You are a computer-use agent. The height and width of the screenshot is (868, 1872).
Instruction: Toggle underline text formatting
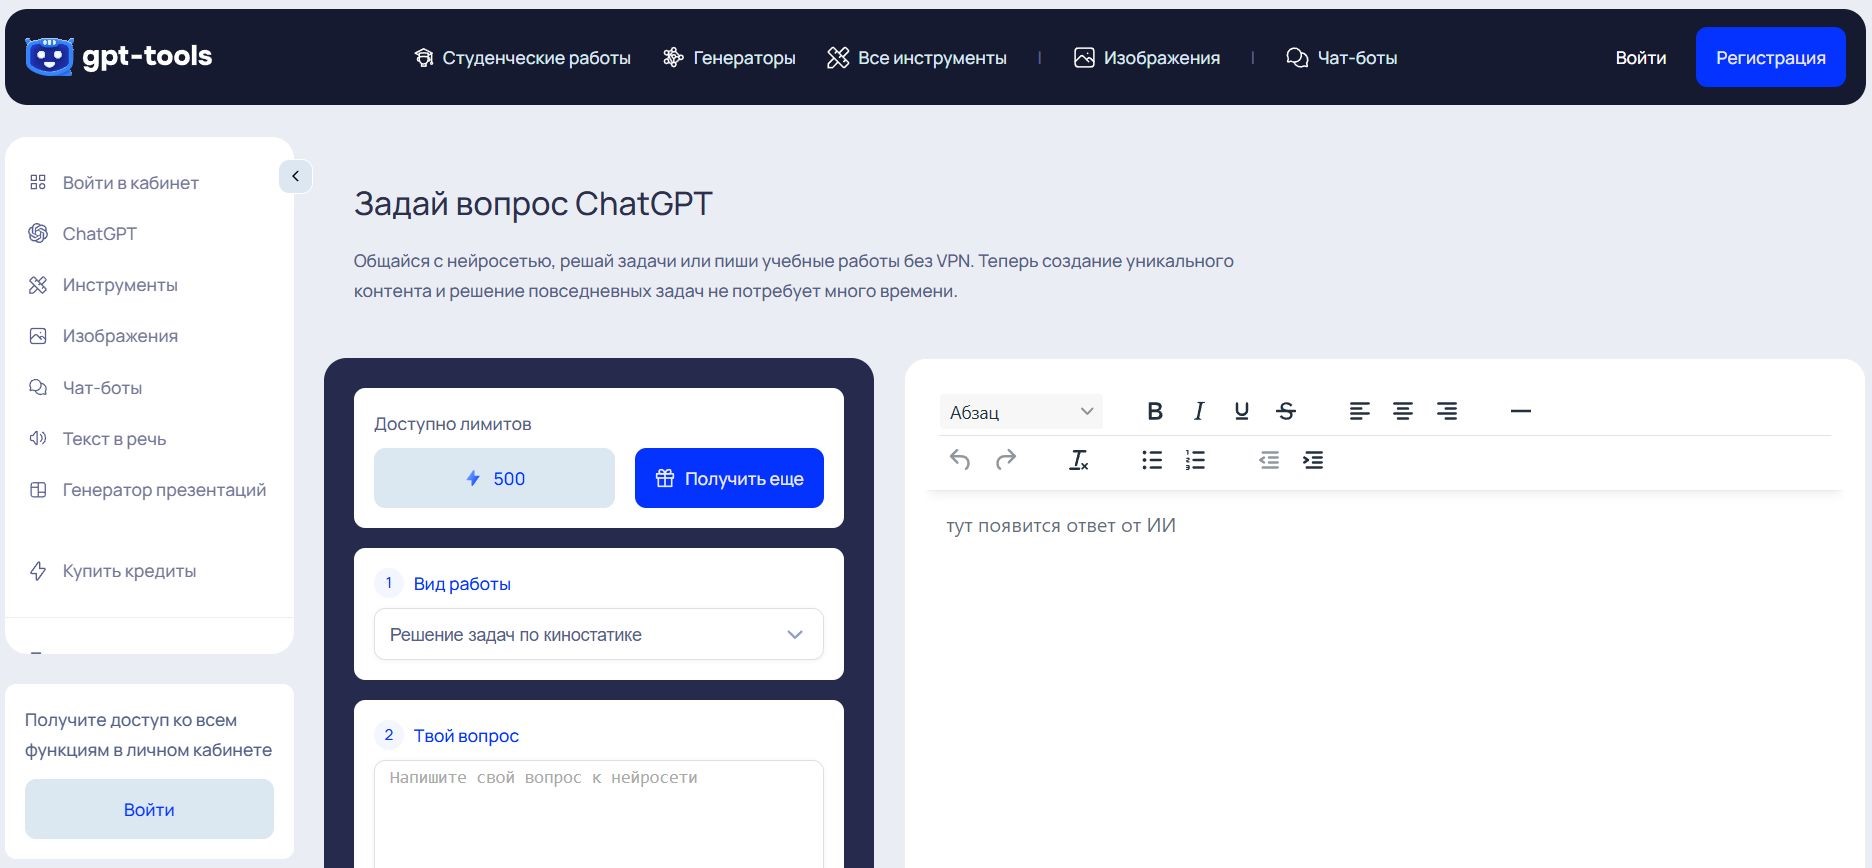[x=1241, y=411]
